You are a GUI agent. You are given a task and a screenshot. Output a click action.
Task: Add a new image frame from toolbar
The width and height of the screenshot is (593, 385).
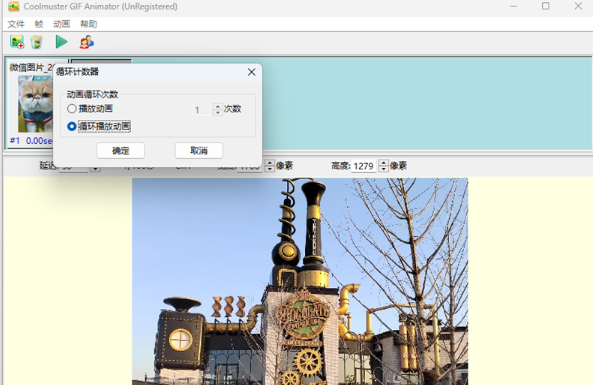point(17,42)
